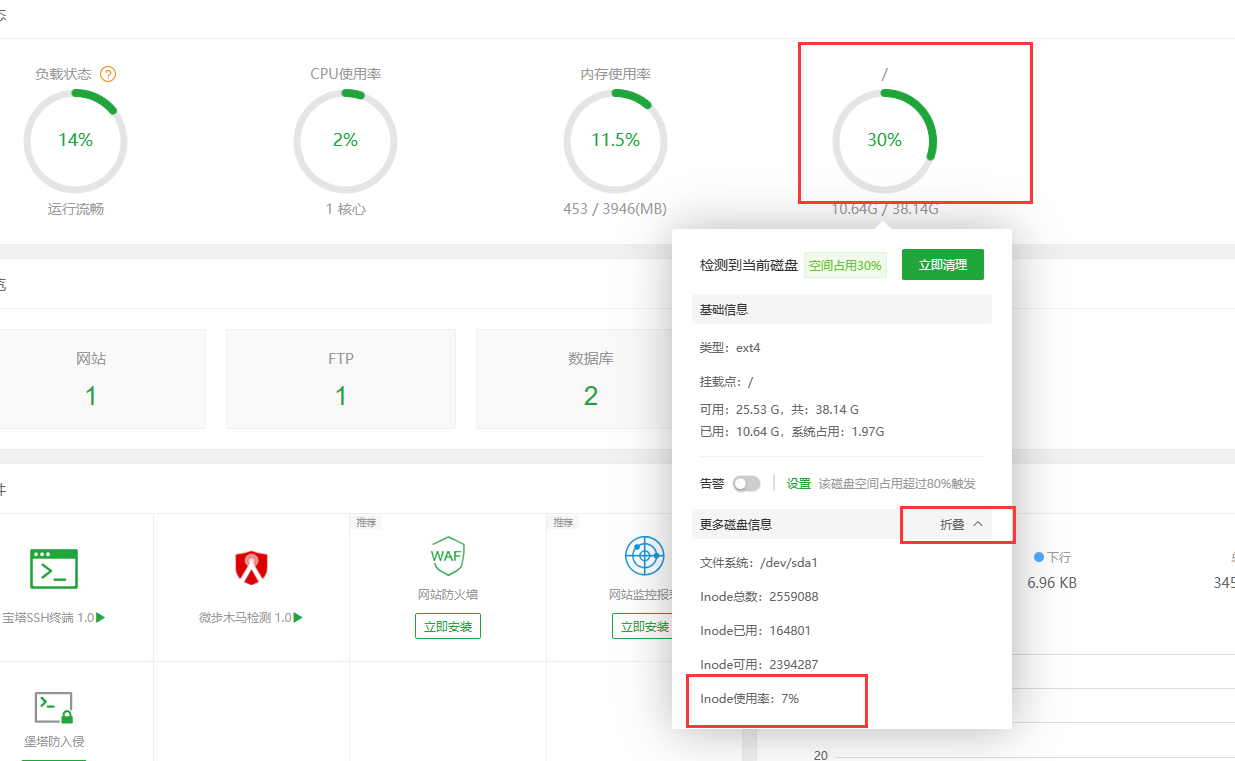Click the 负载状态 14% gauge
This screenshot has width=1235, height=761.
click(75, 140)
